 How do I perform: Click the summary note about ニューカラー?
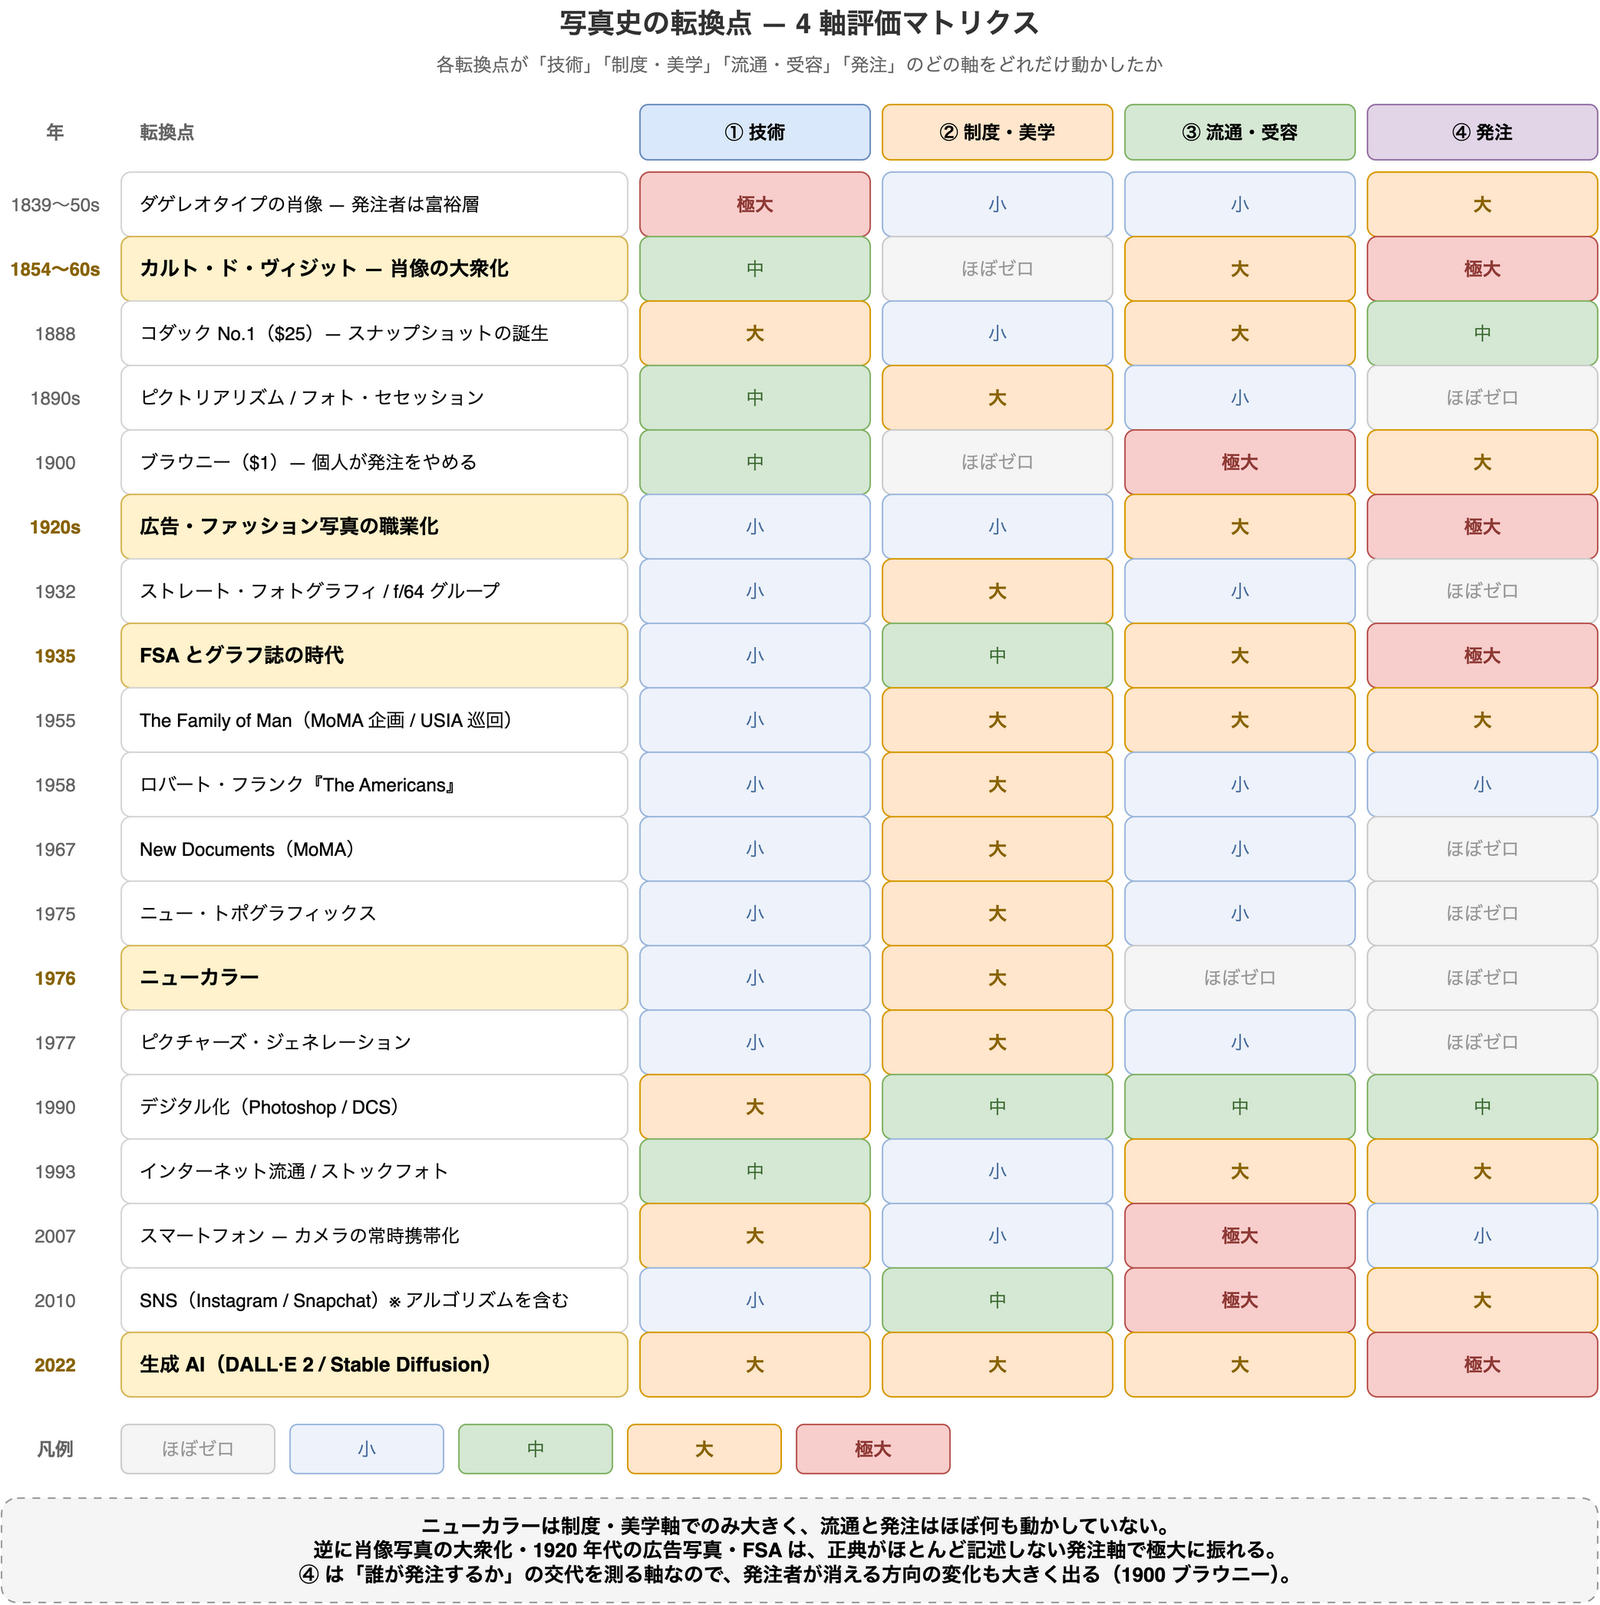(800, 1550)
